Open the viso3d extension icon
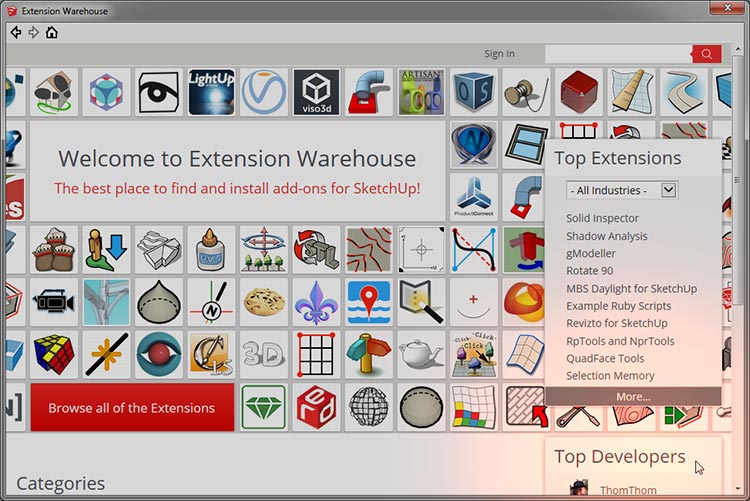750x501 pixels. click(316, 92)
